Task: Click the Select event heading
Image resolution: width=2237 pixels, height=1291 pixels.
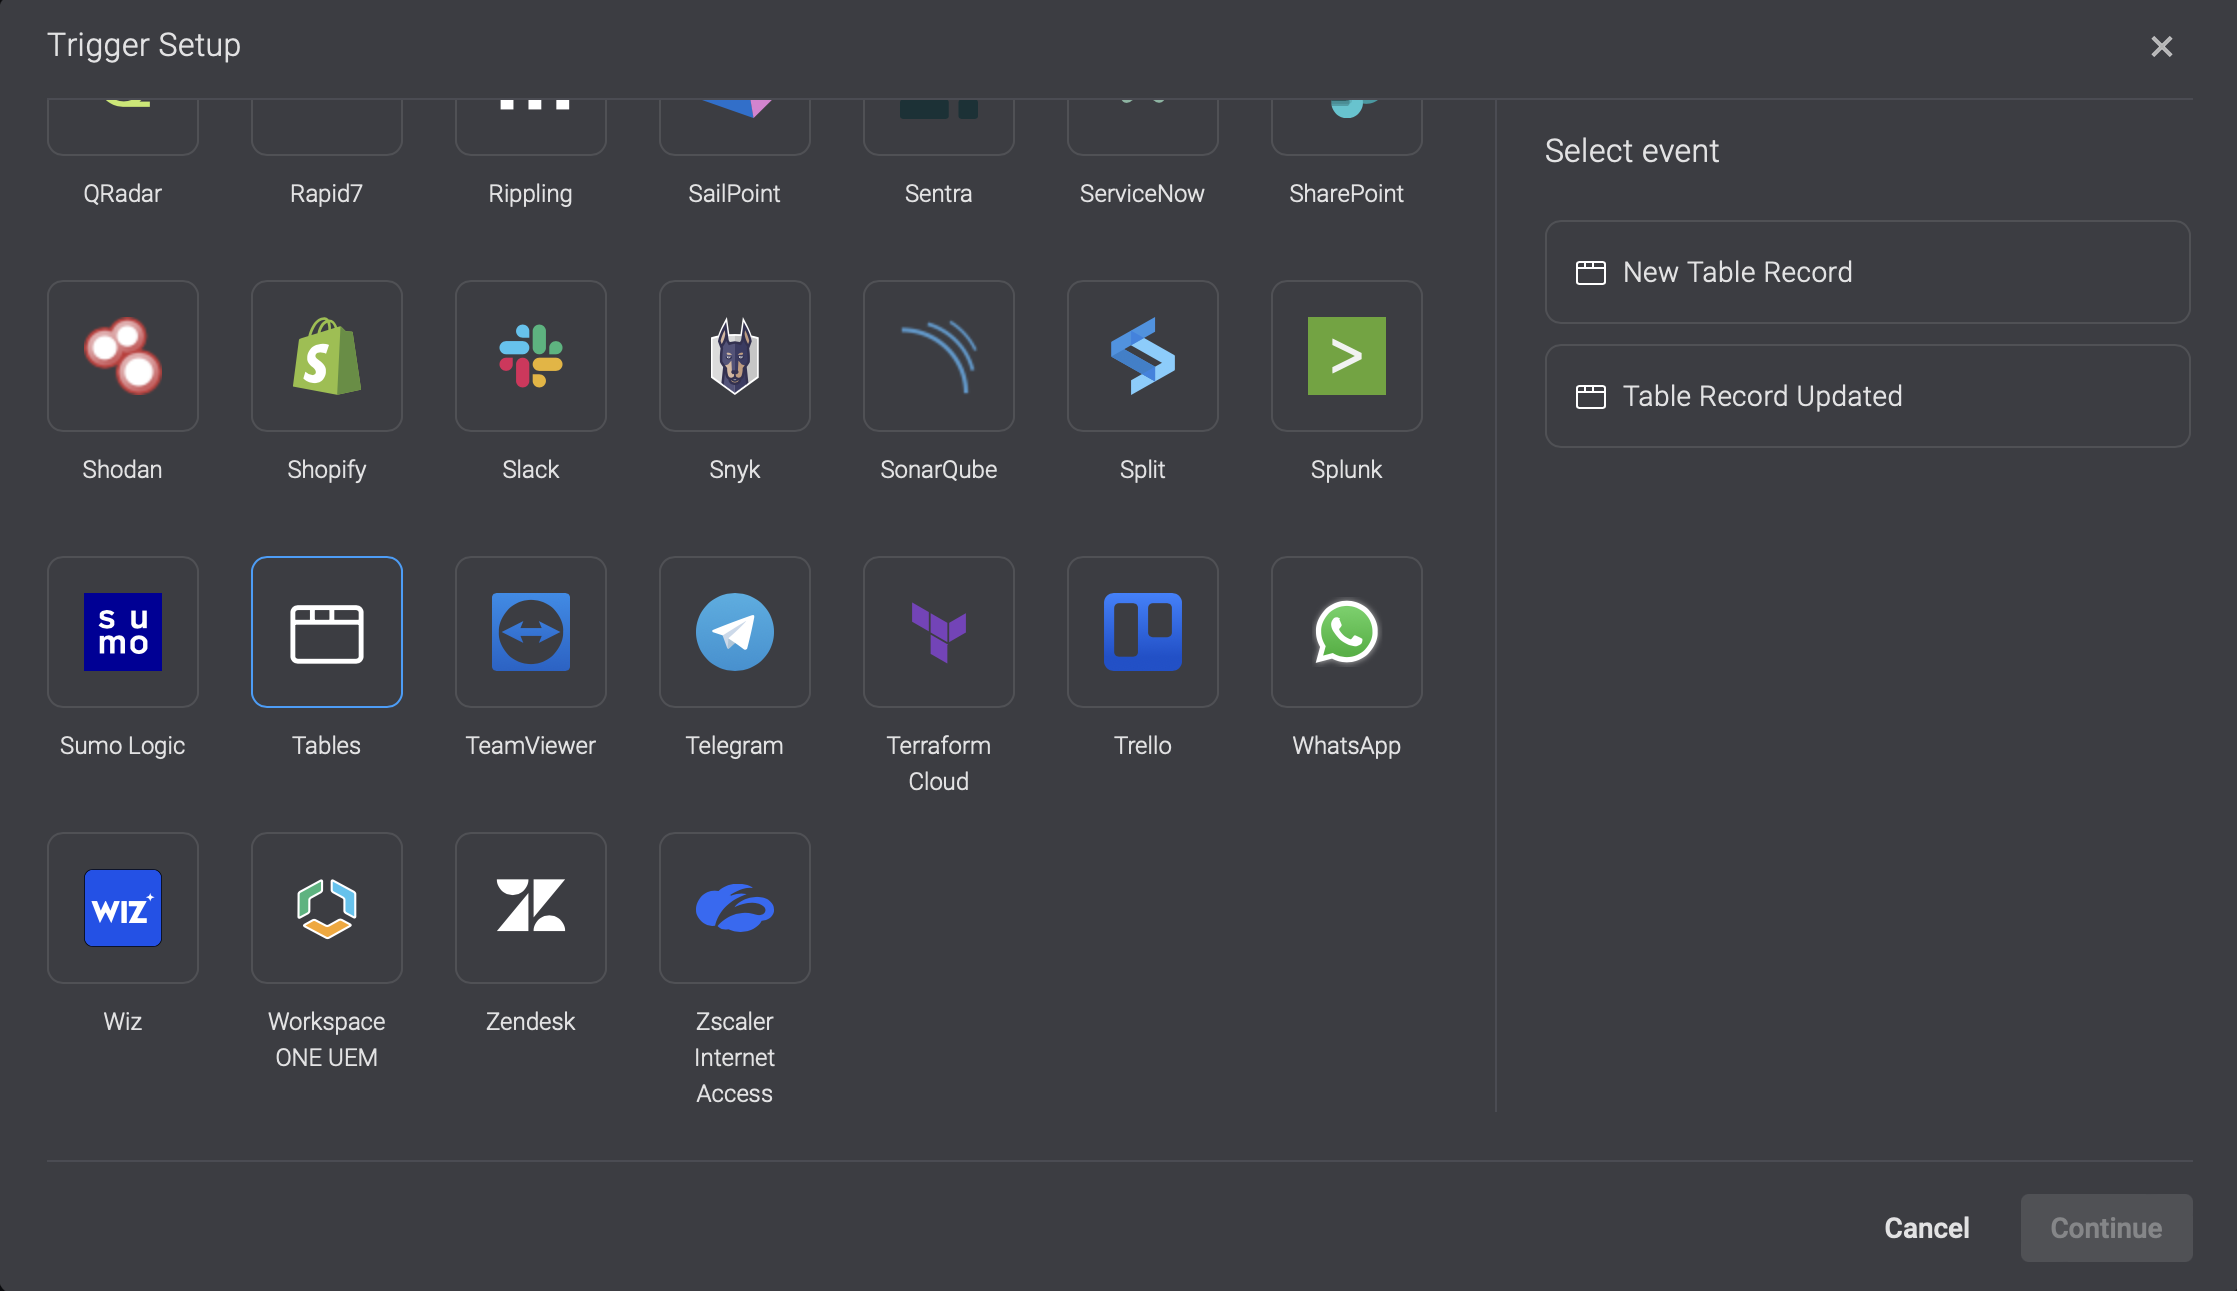Action: point(1632,151)
